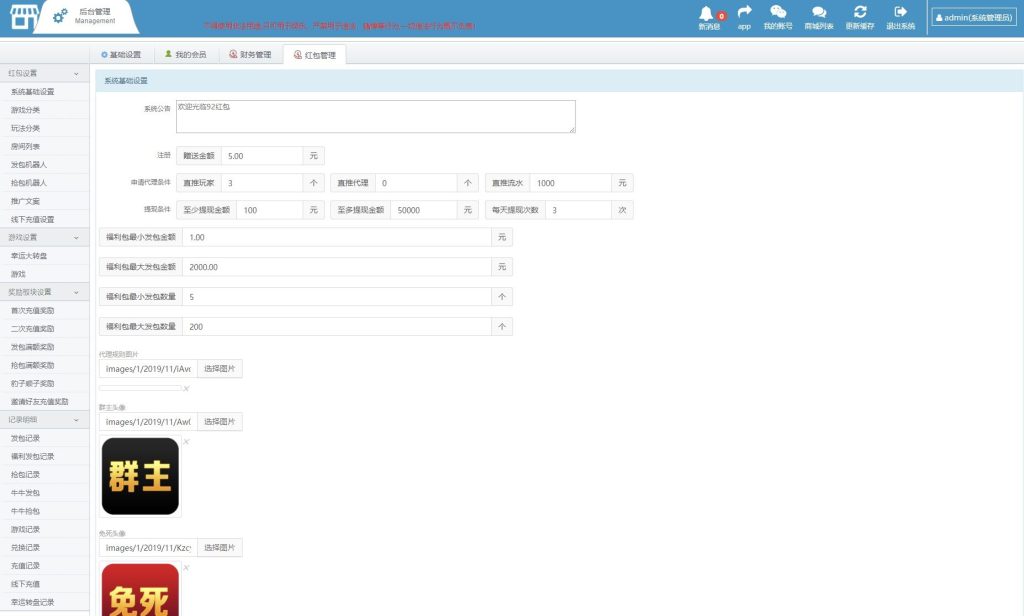Remove the 群主头像 image with X
The width and height of the screenshot is (1024, 616).
pos(186,442)
